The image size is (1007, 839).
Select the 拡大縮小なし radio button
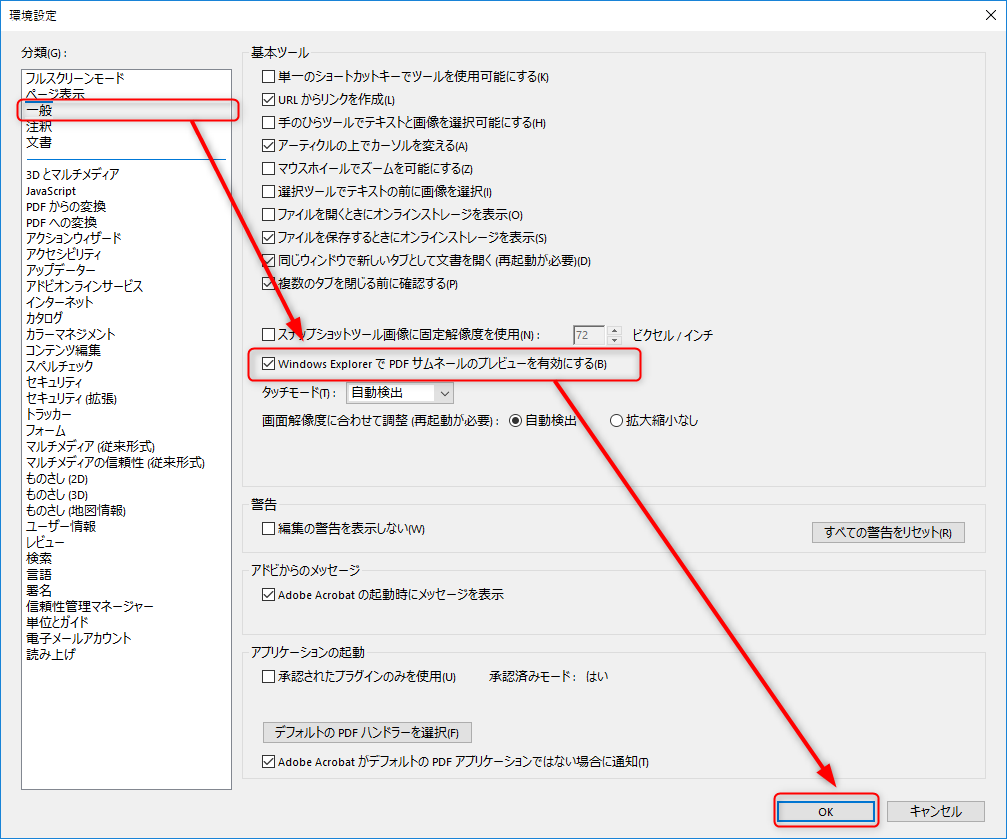point(617,419)
